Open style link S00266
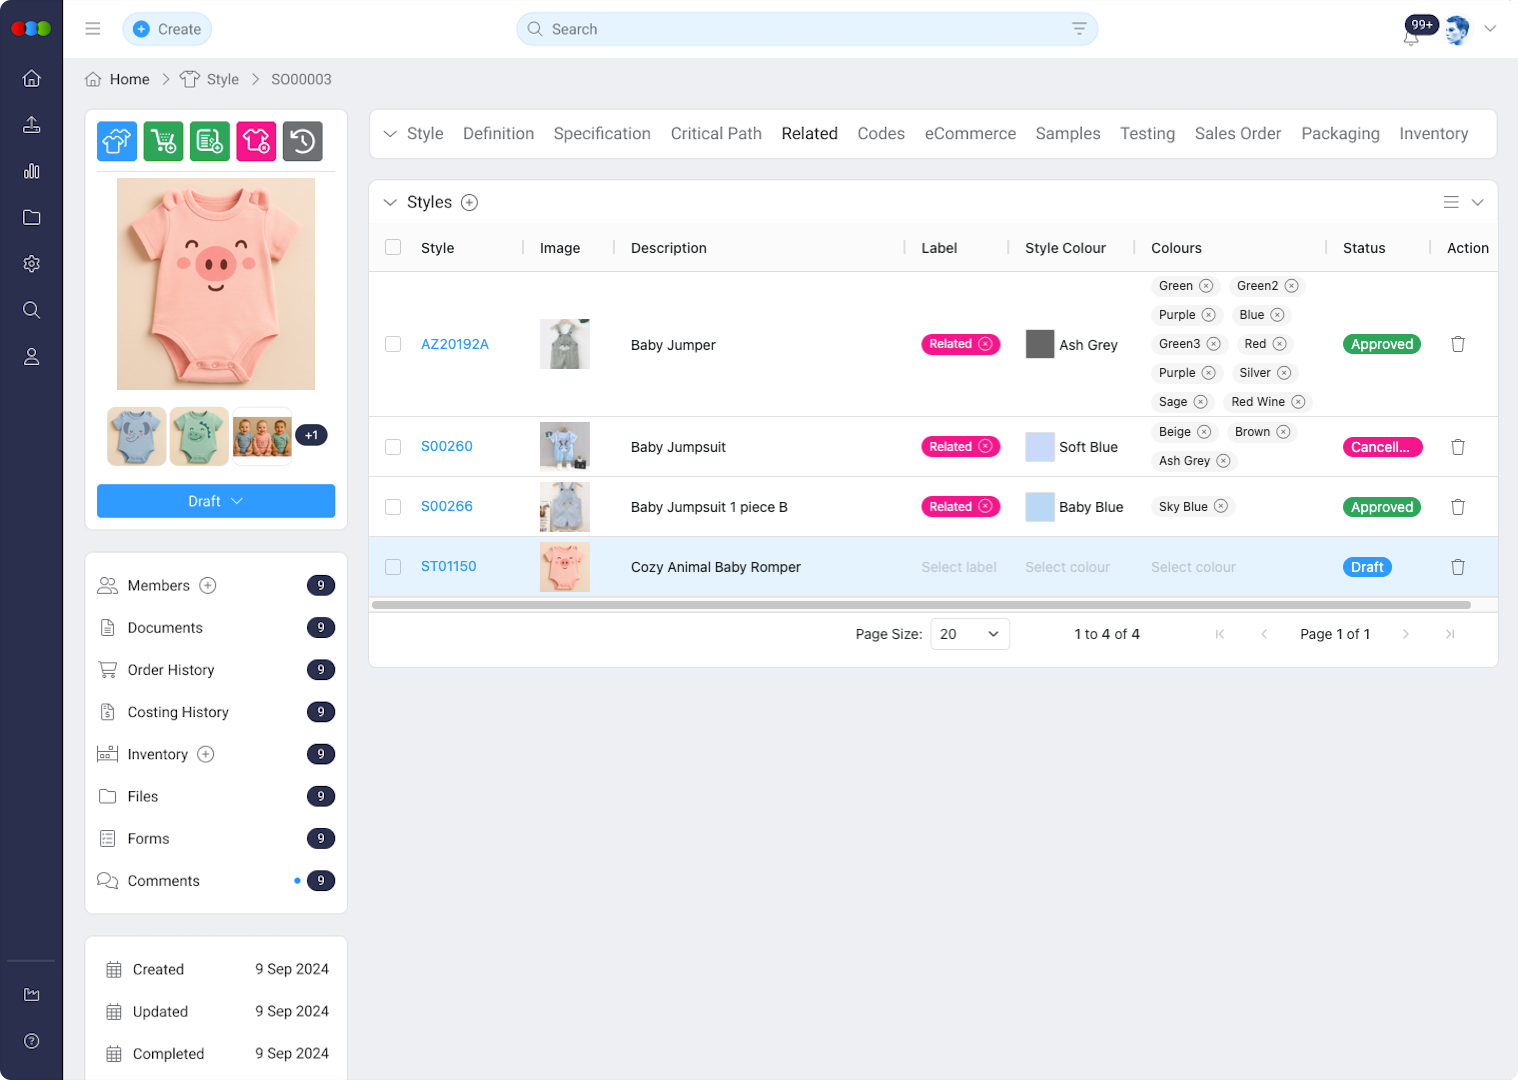Viewport: 1518px width, 1080px height. [x=446, y=507]
